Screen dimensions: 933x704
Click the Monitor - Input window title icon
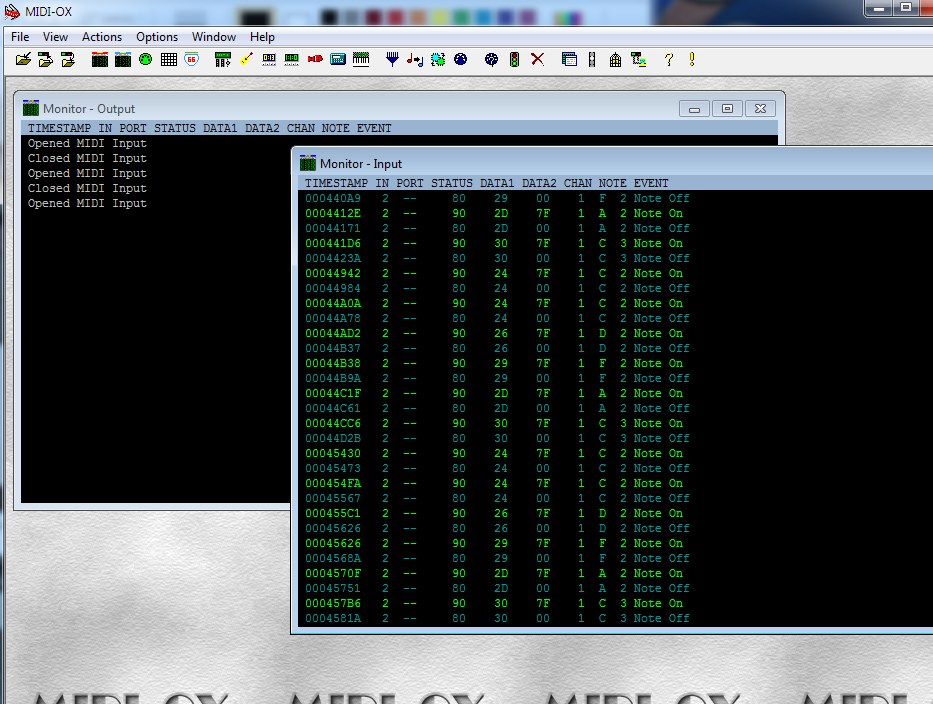coord(308,163)
